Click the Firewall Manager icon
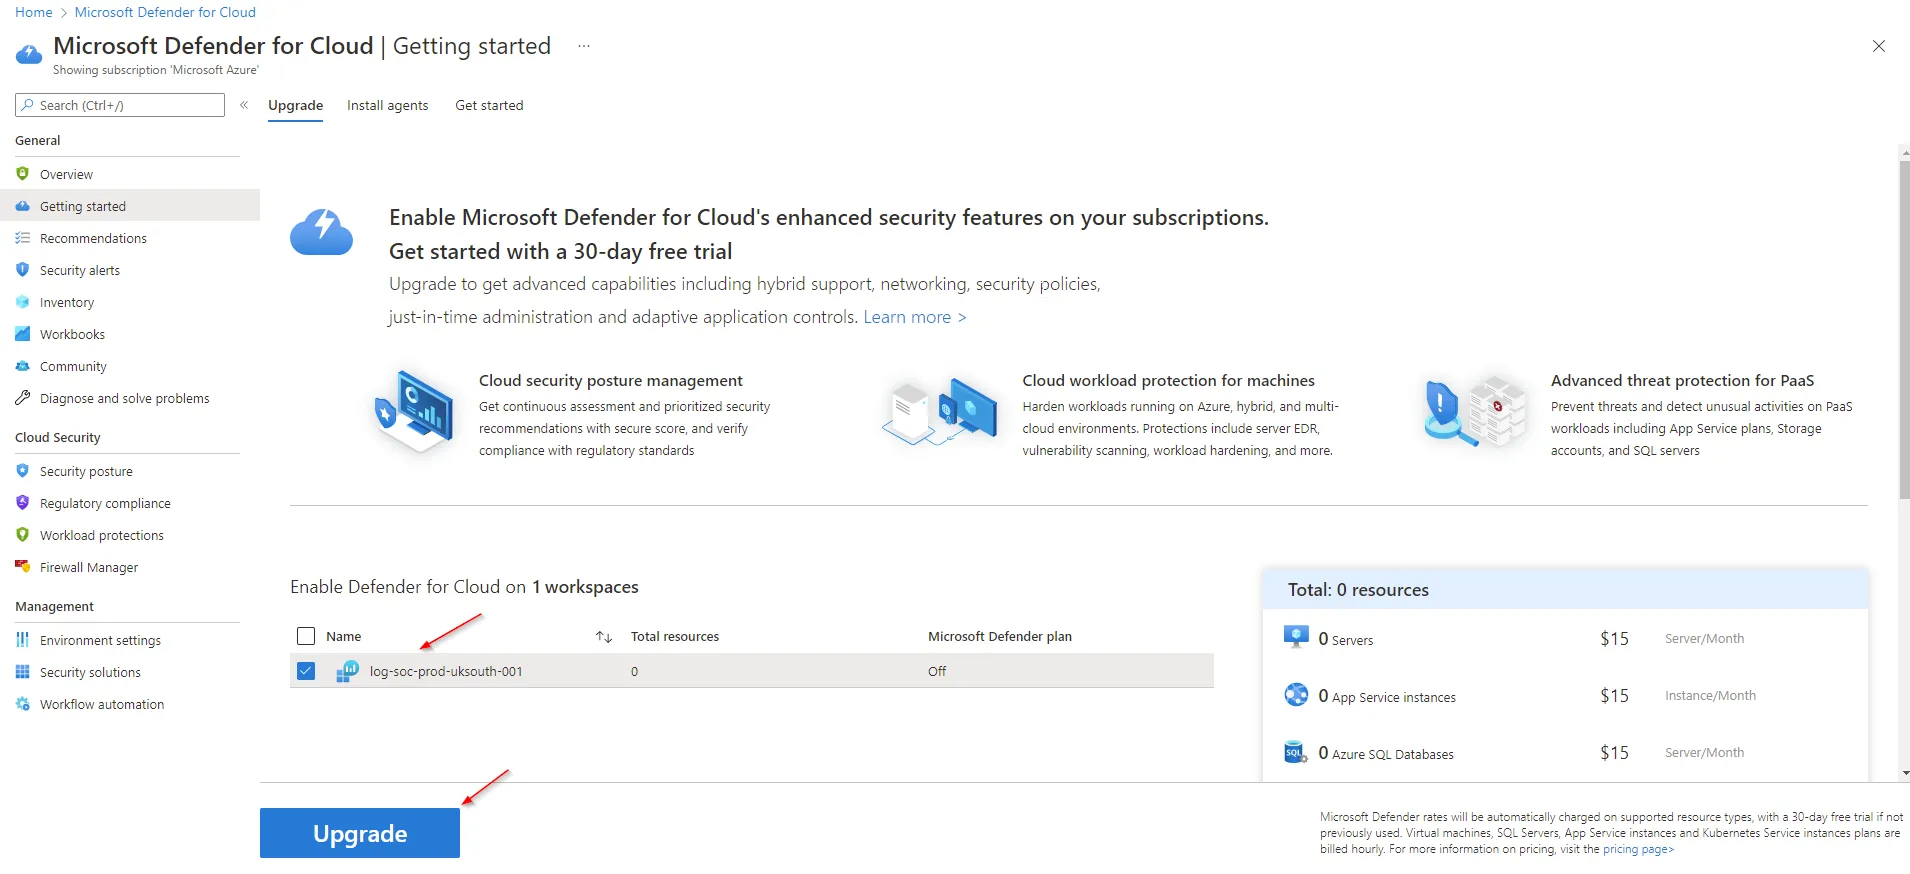 pyautogui.click(x=23, y=567)
